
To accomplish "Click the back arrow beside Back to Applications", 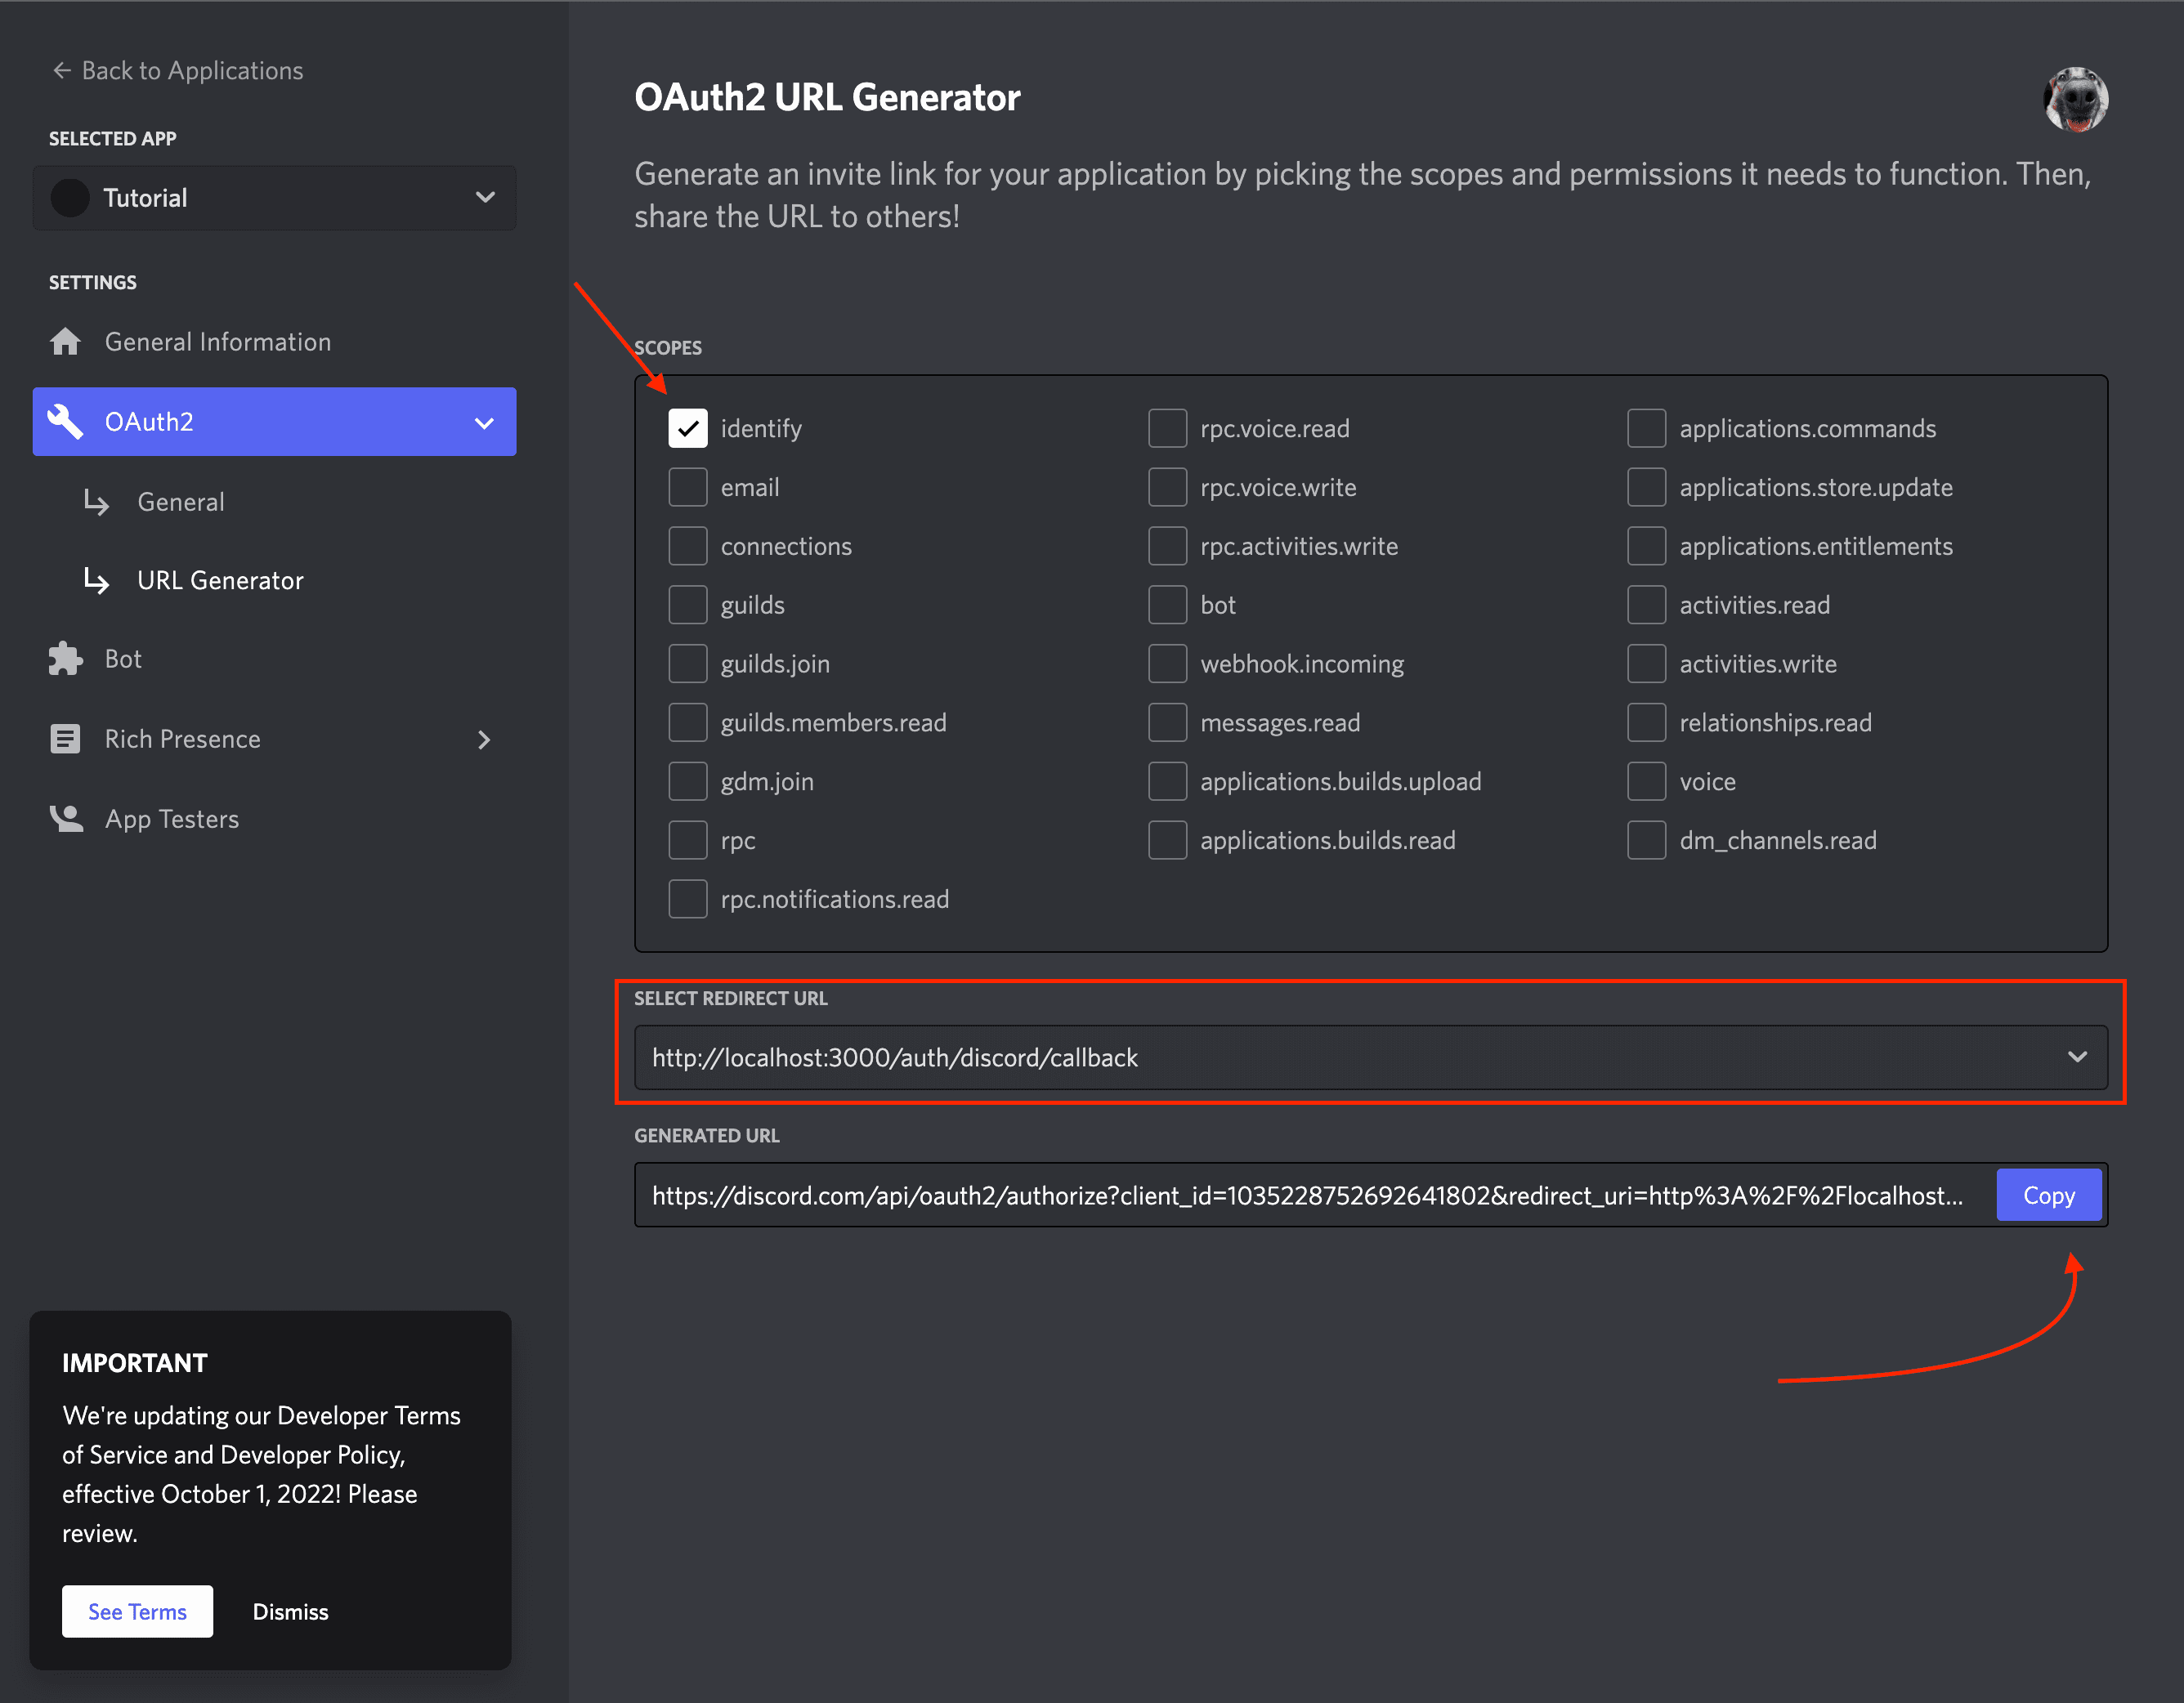I will (x=62, y=70).
